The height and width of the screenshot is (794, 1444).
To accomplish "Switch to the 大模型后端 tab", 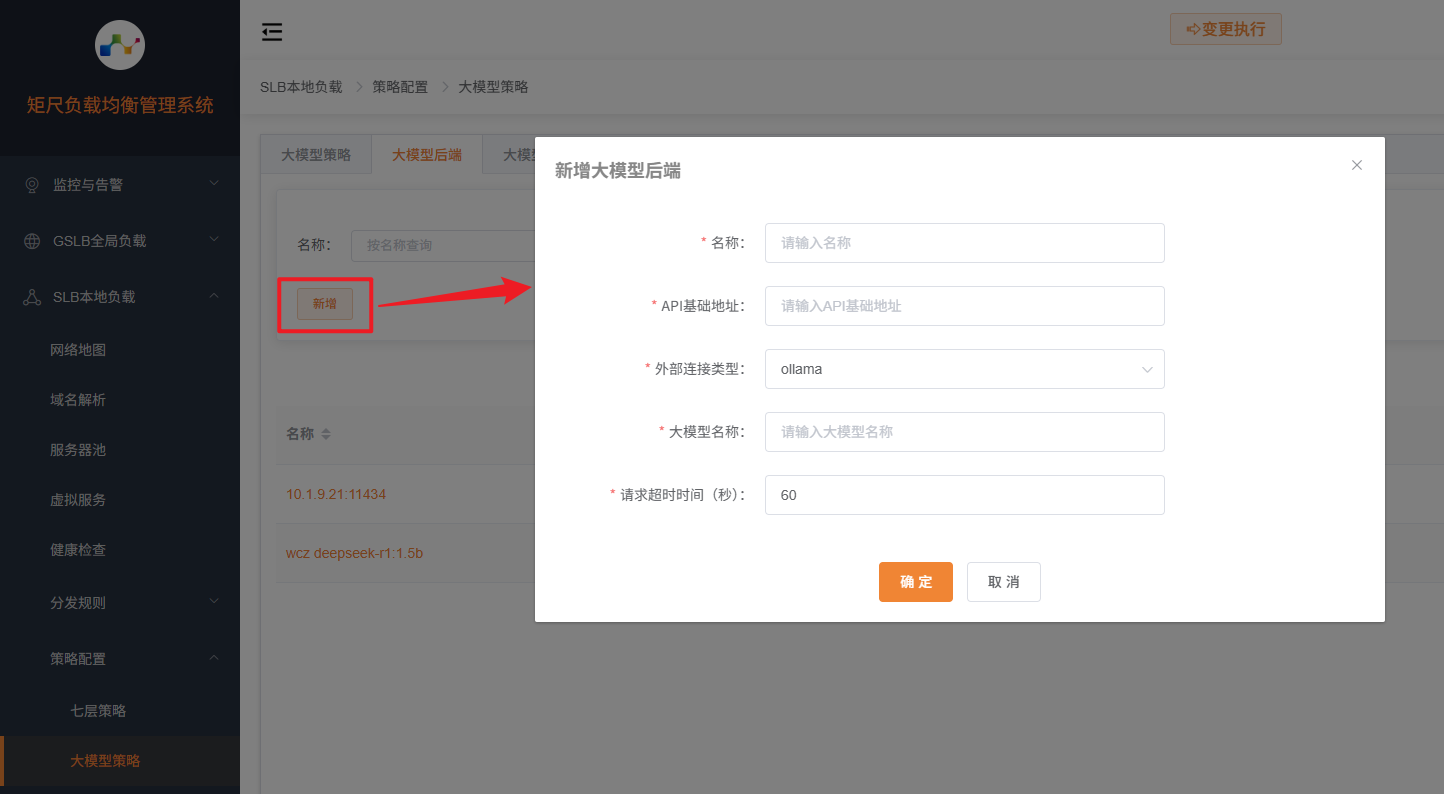I will coord(427,154).
